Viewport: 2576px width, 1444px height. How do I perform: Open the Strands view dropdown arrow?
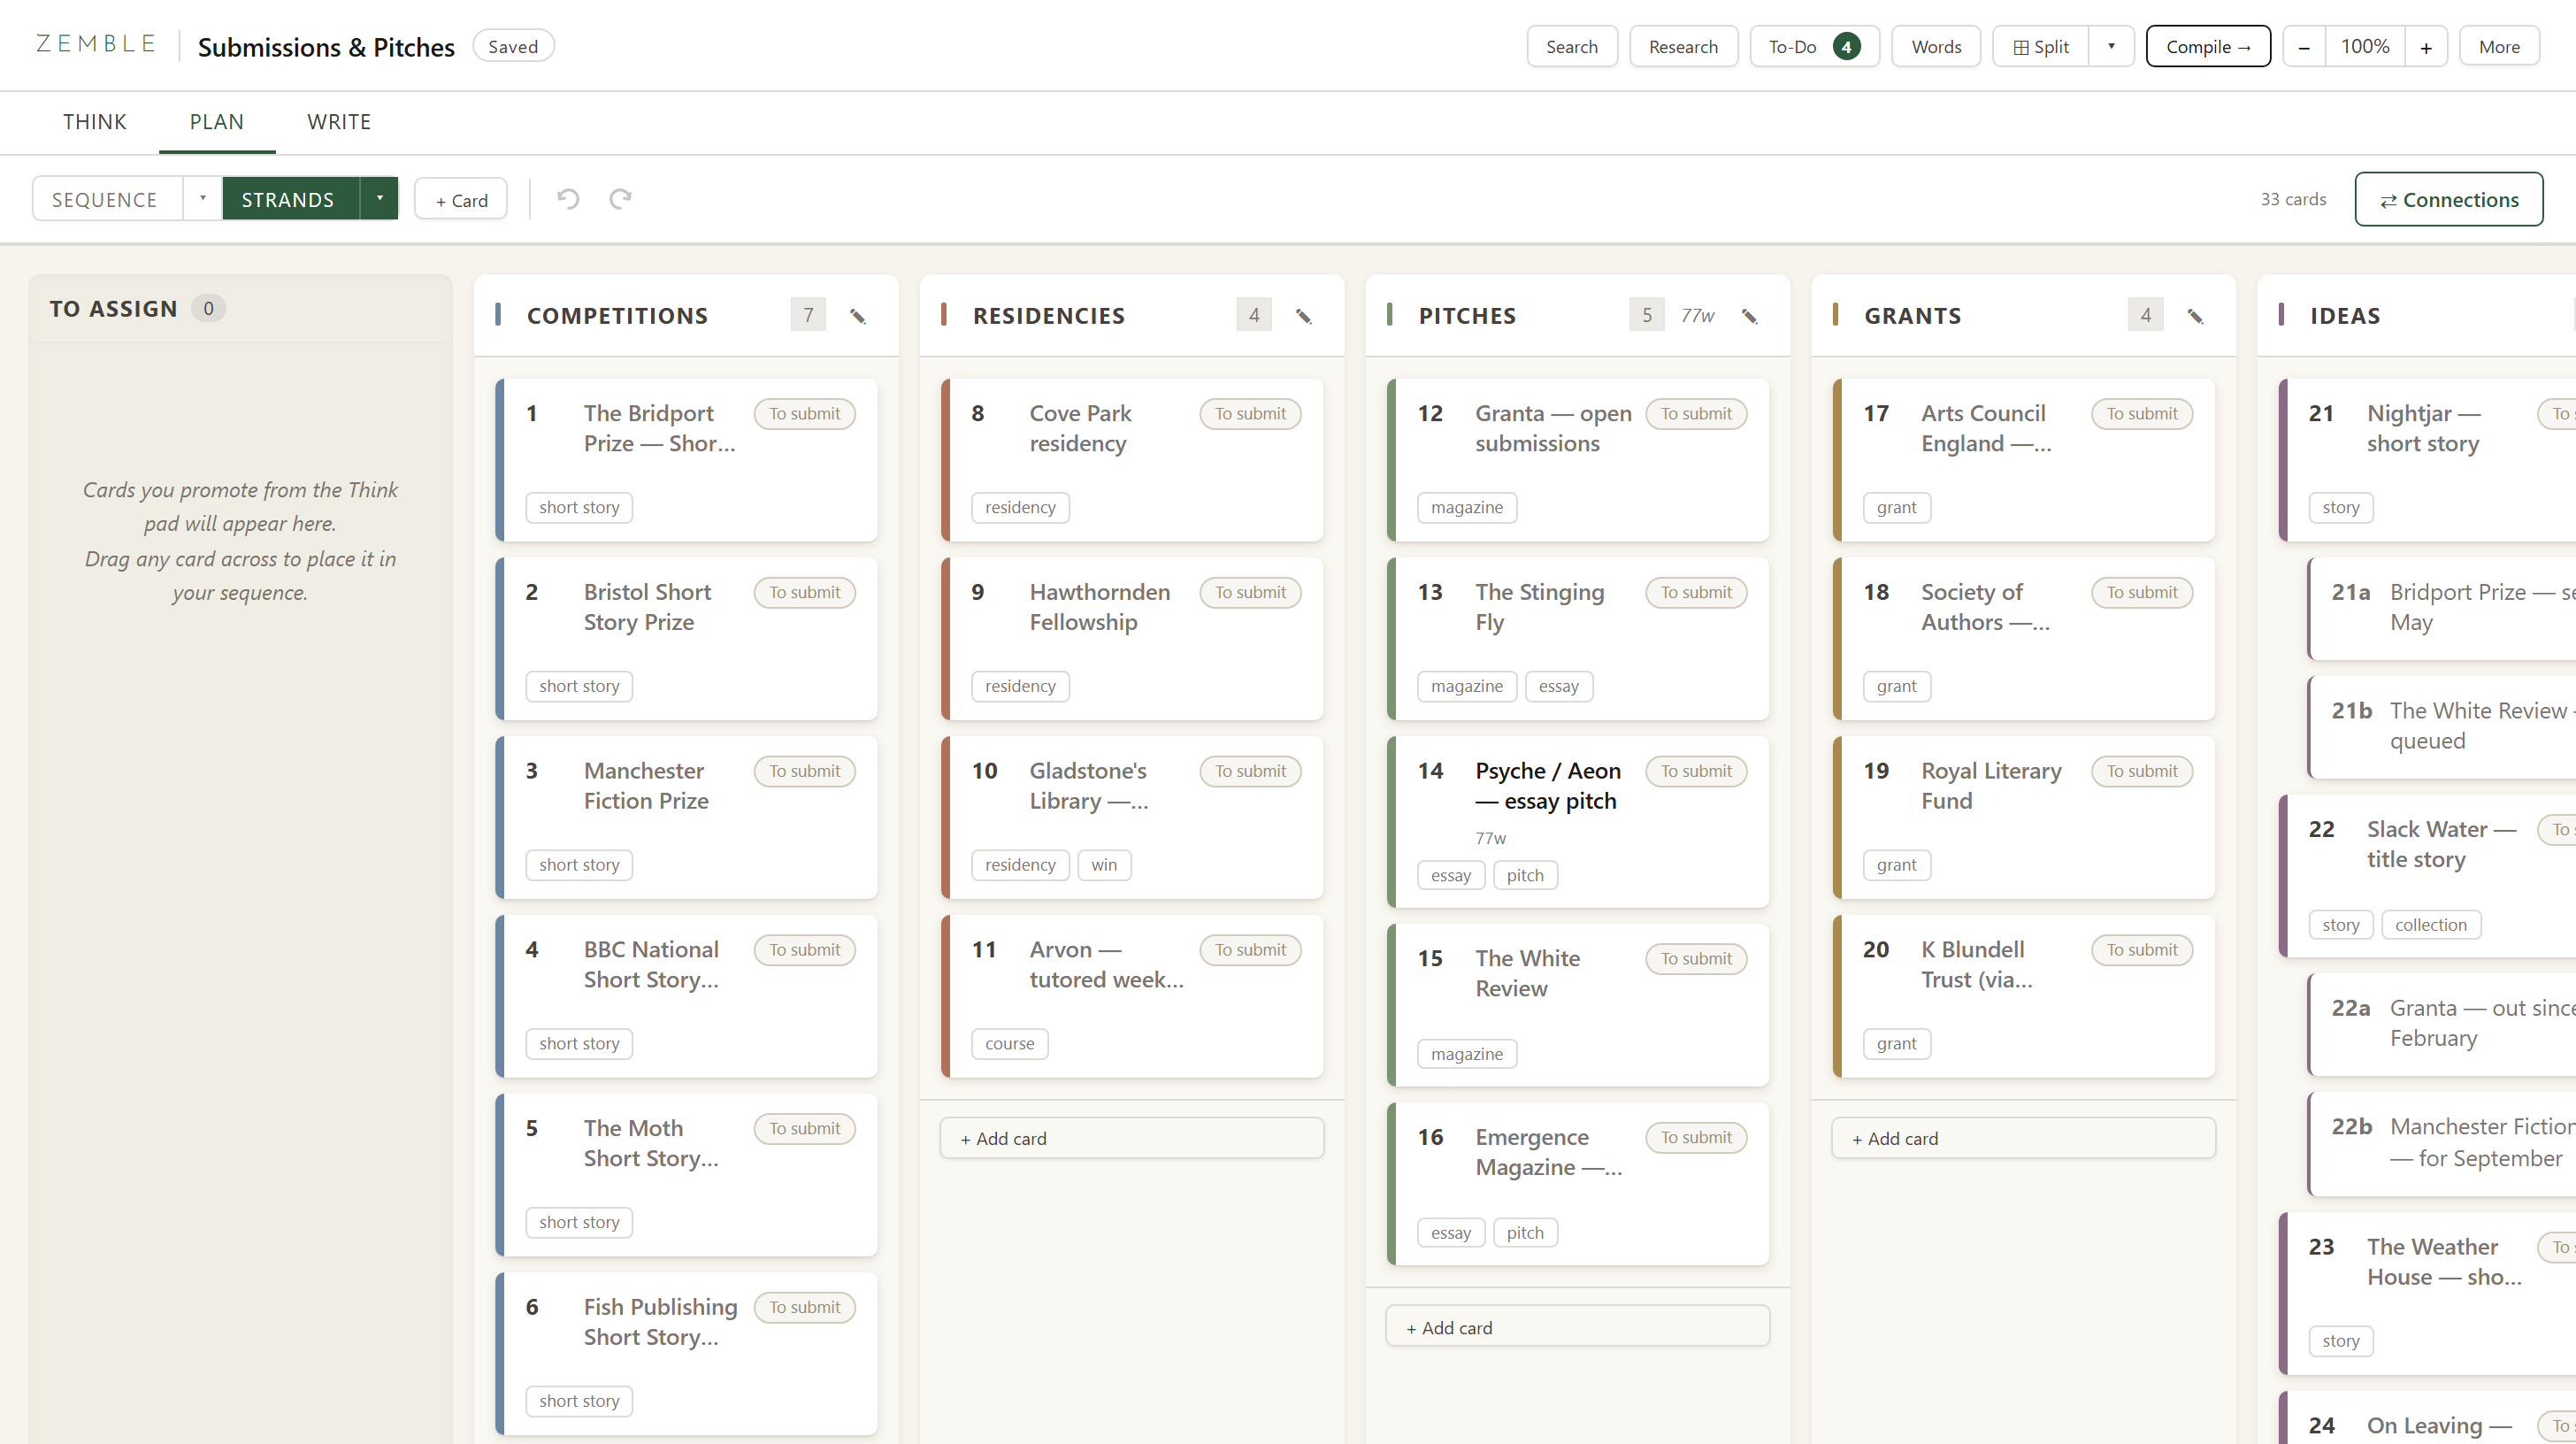[379, 198]
